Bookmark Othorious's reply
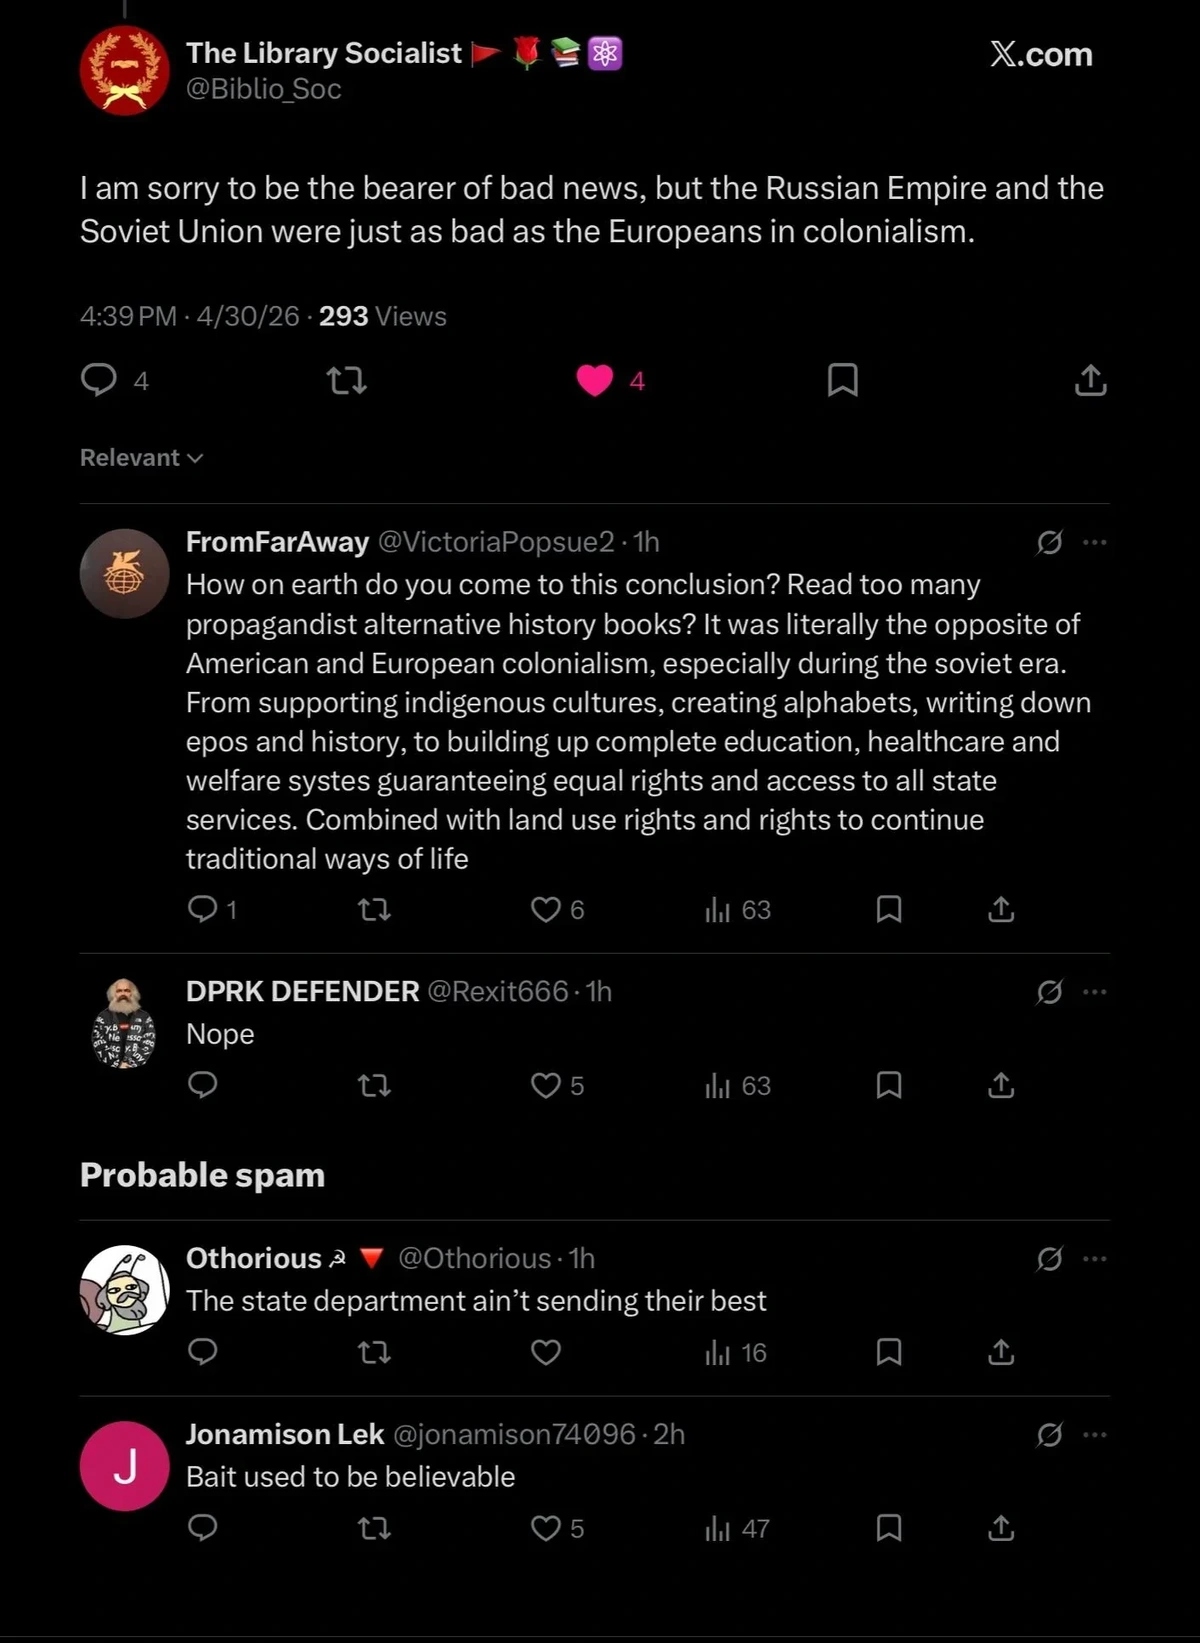 click(x=888, y=1352)
